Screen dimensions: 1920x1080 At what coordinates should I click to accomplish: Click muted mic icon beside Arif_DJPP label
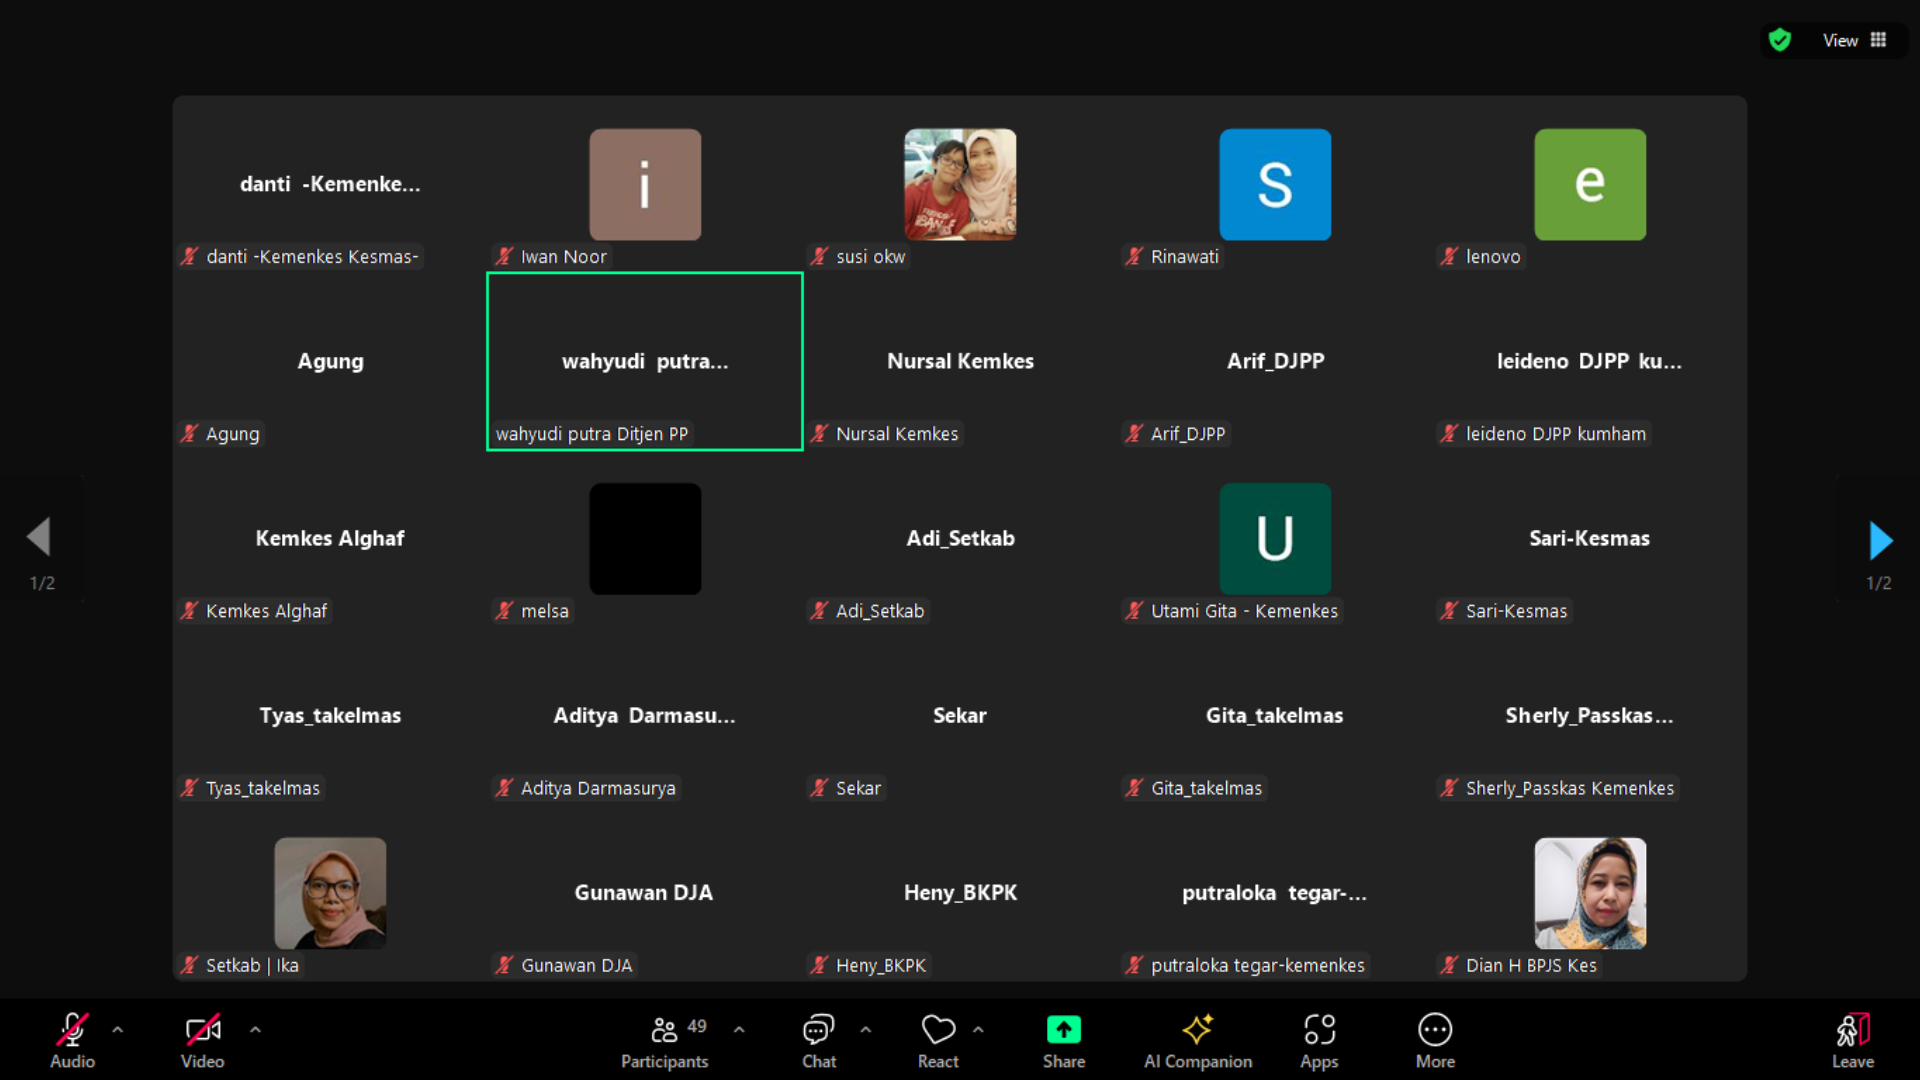1134,433
